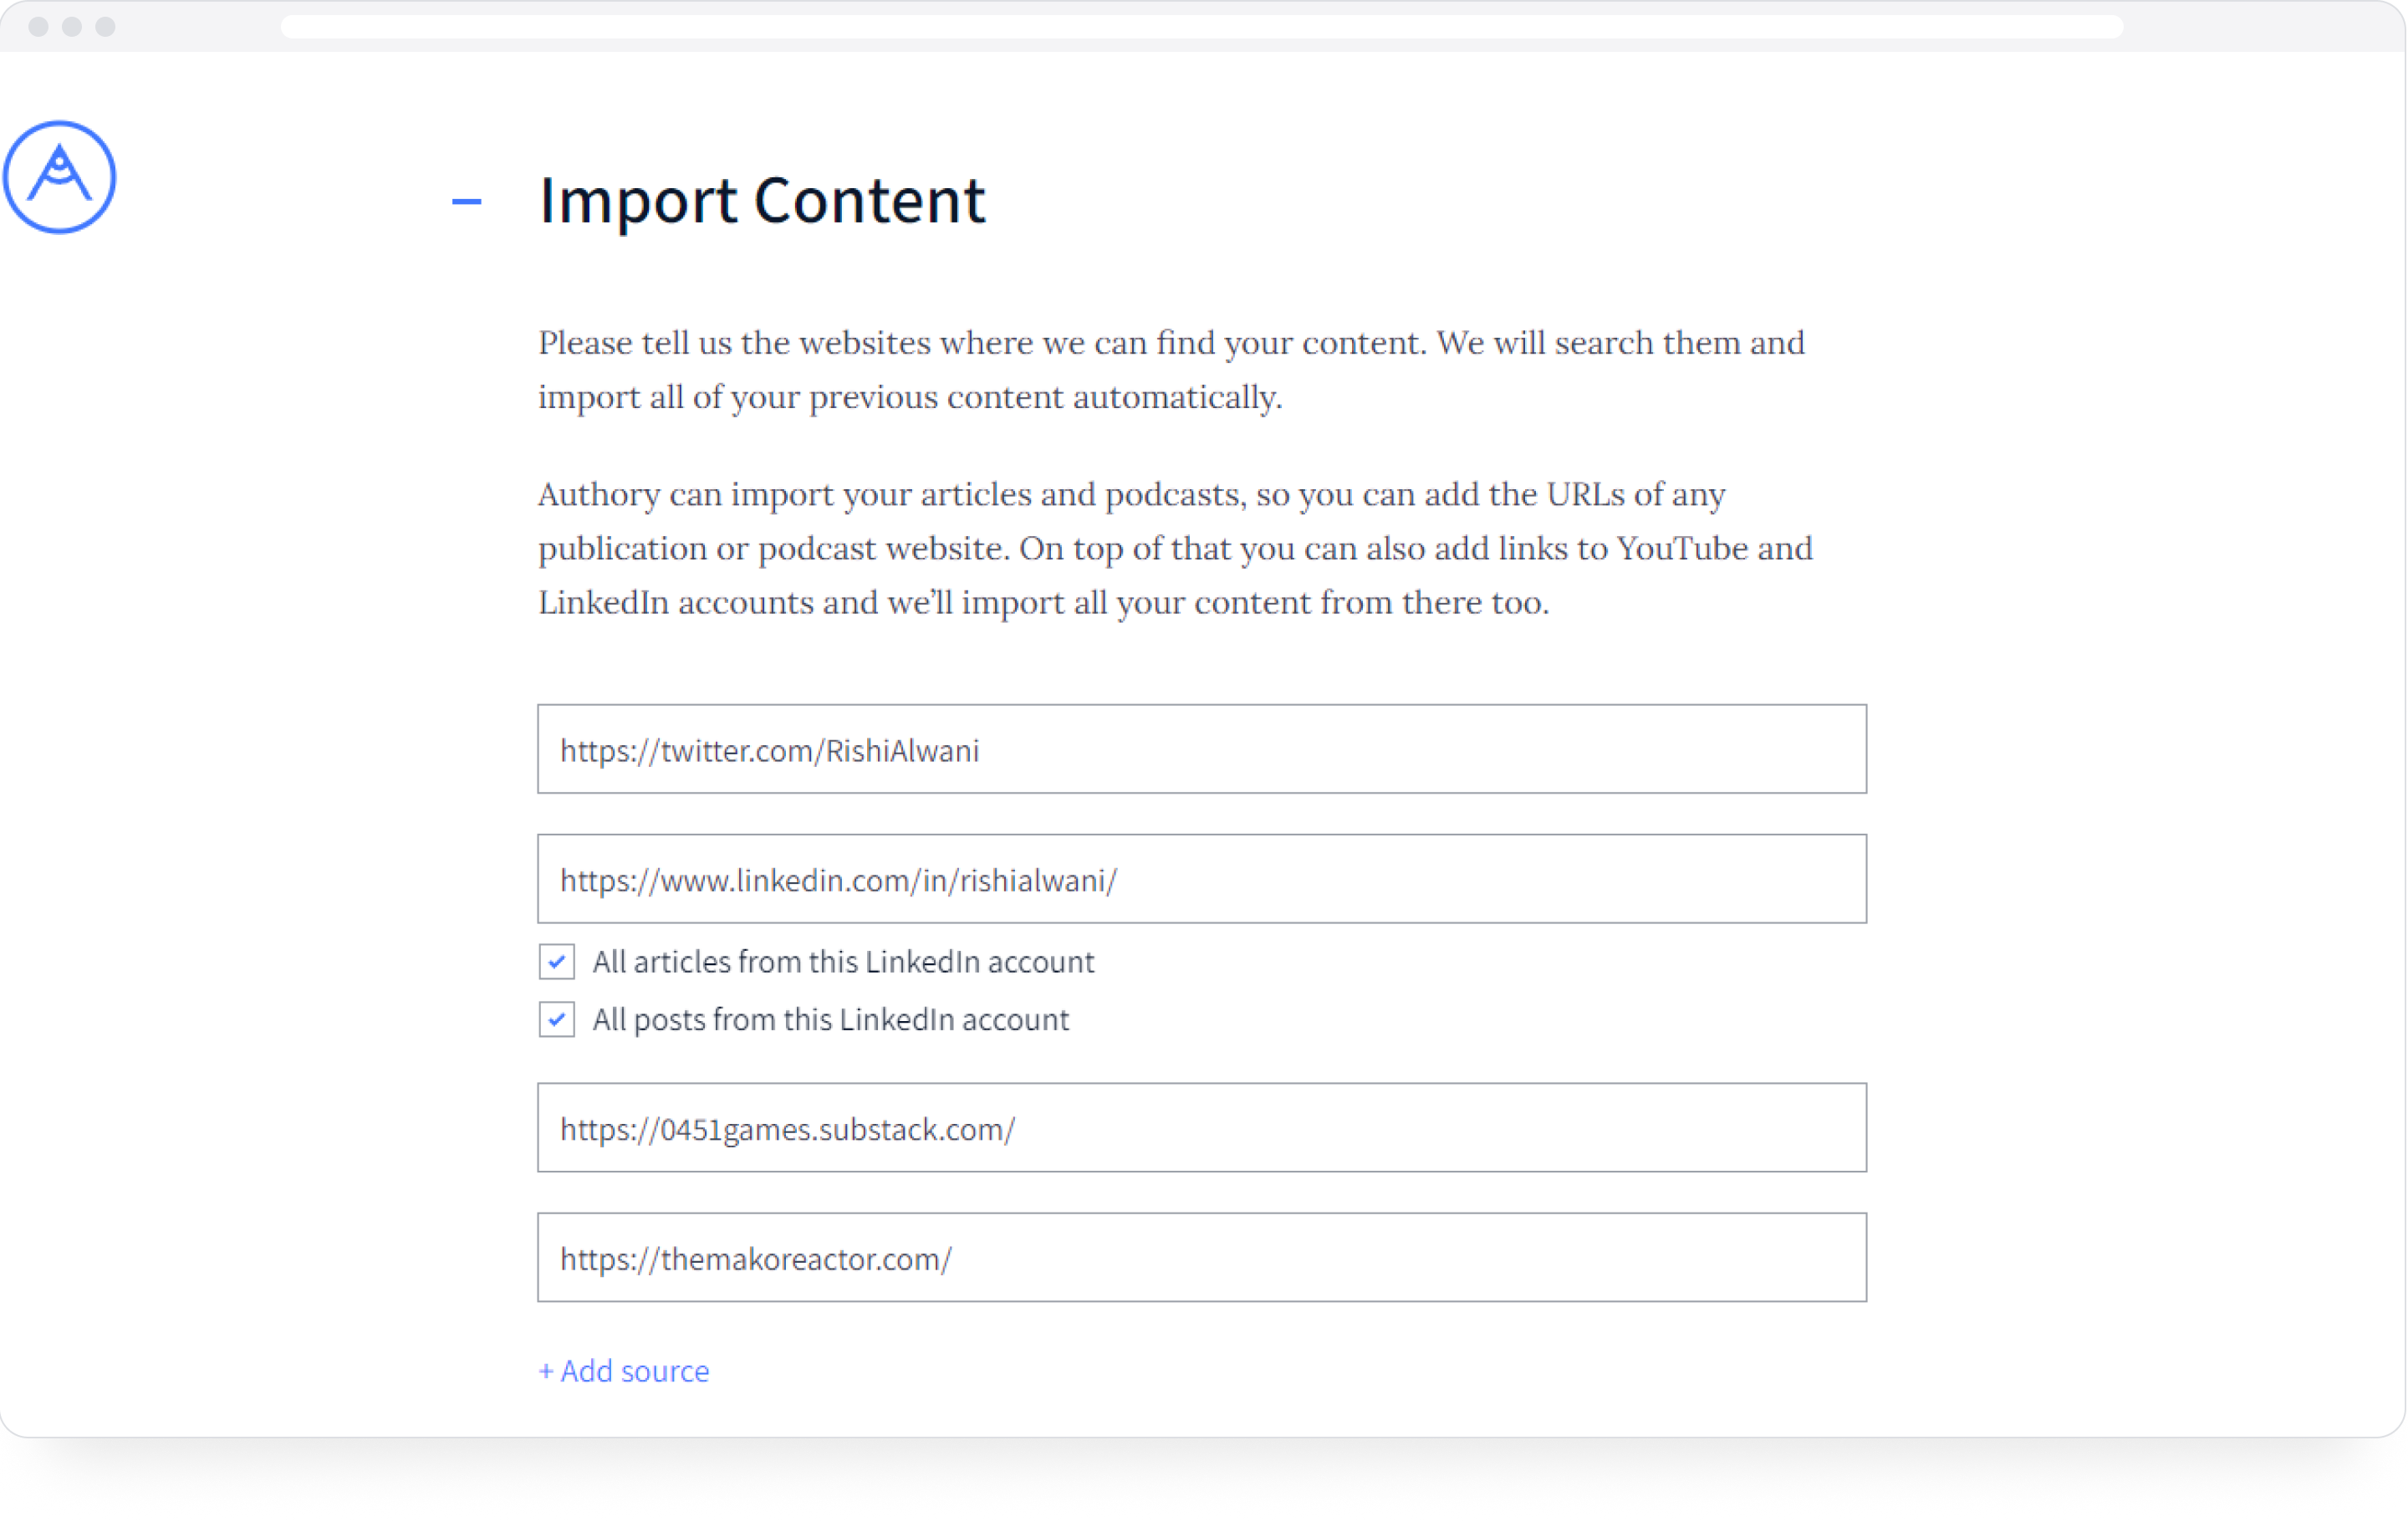Focus the themakoreactor.com source field

point(1200,1257)
